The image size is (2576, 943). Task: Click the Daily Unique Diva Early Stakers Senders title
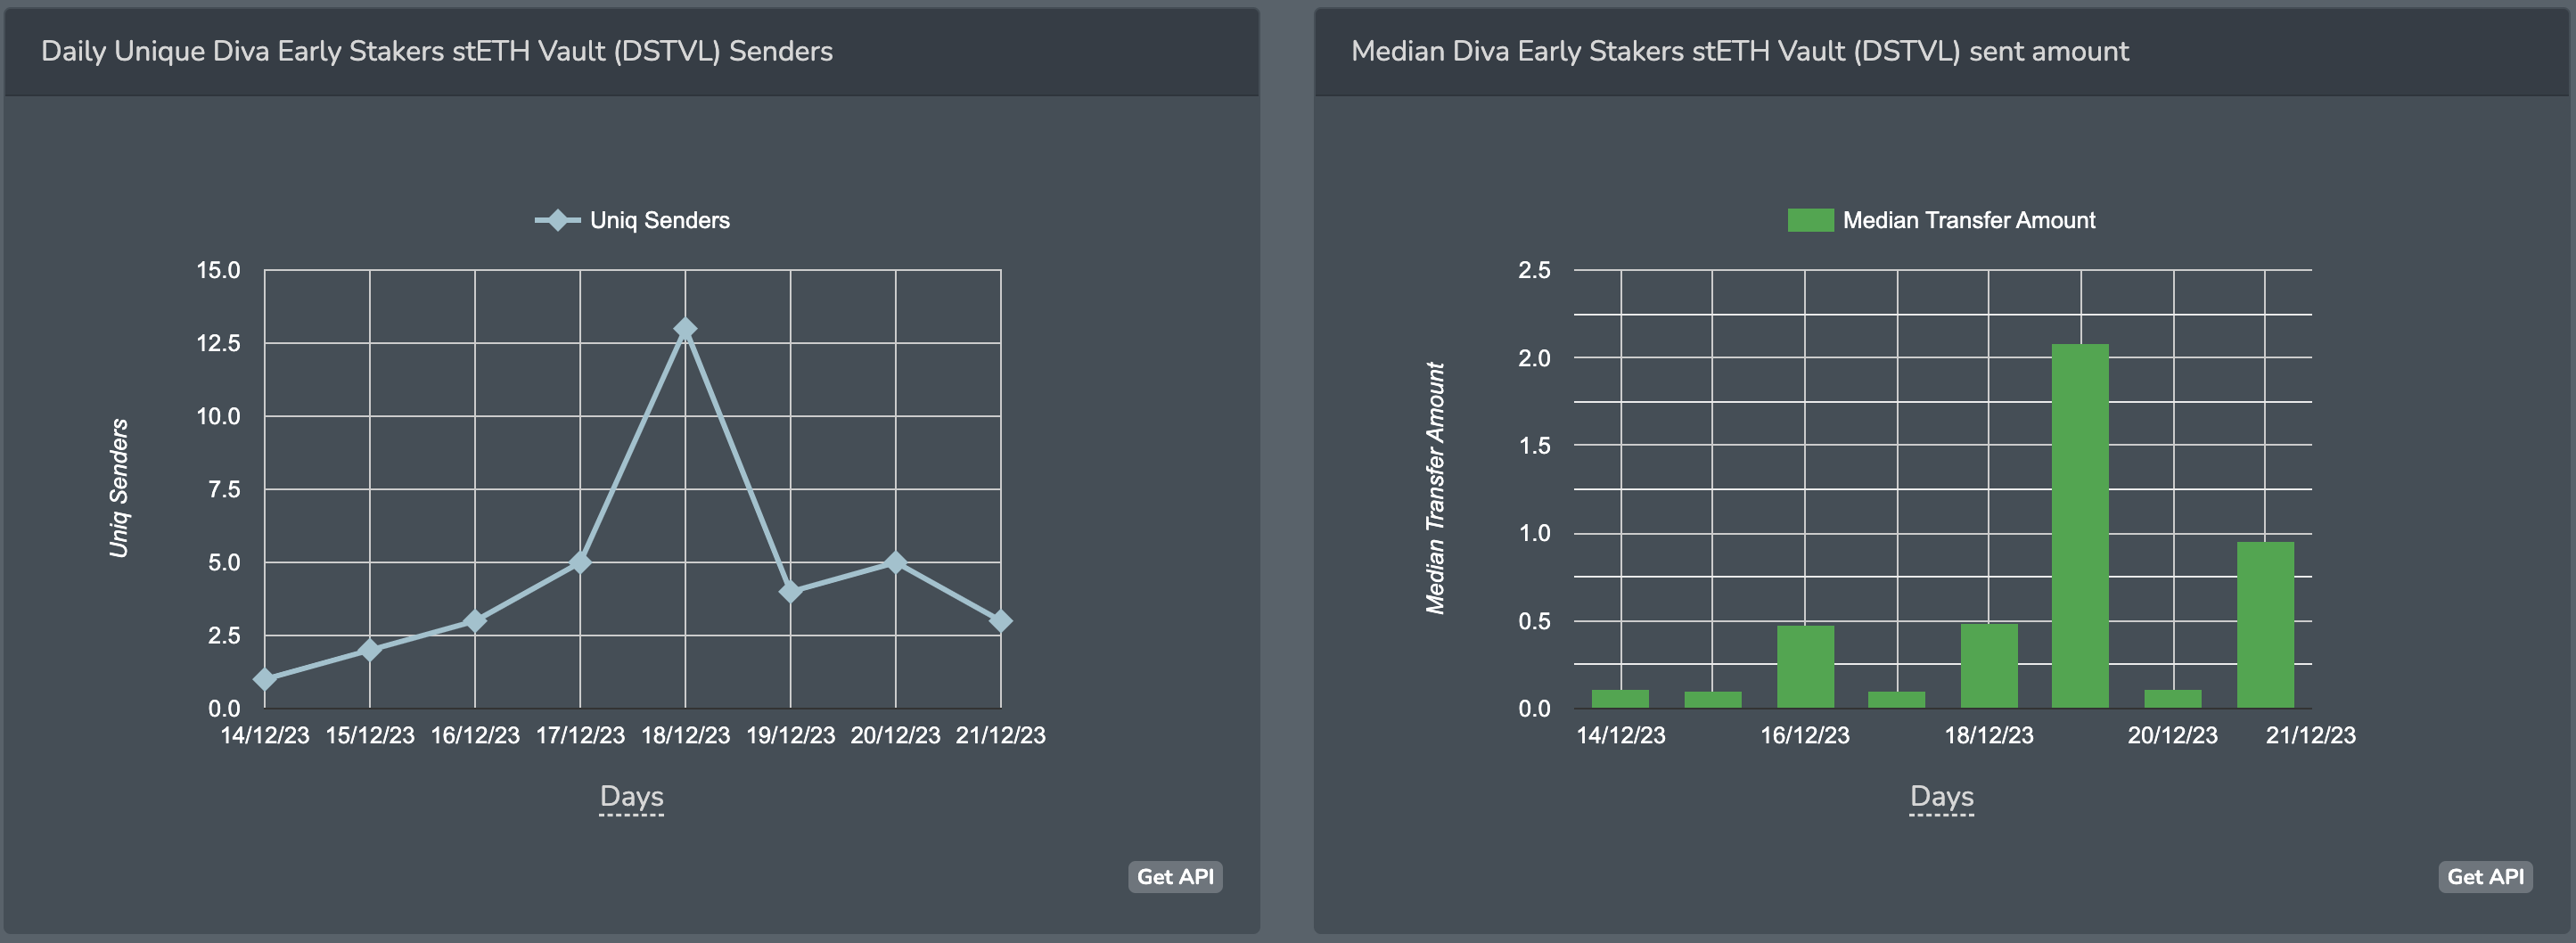point(437,52)
